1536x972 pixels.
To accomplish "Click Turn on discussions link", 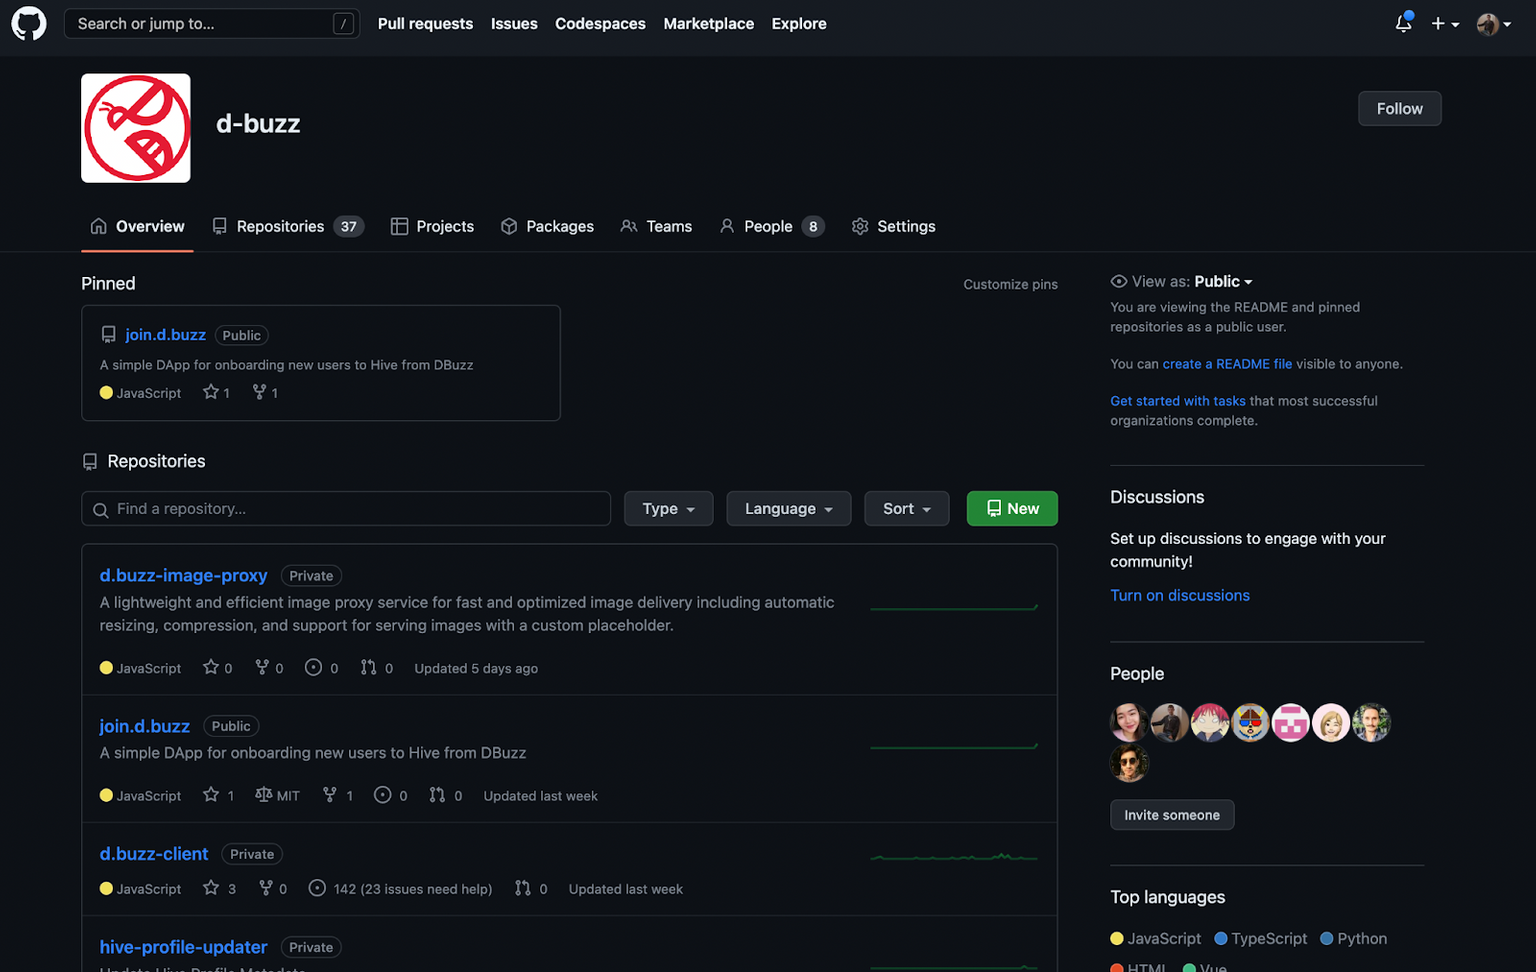I will pyautogui.click(x=1180, y=595).
